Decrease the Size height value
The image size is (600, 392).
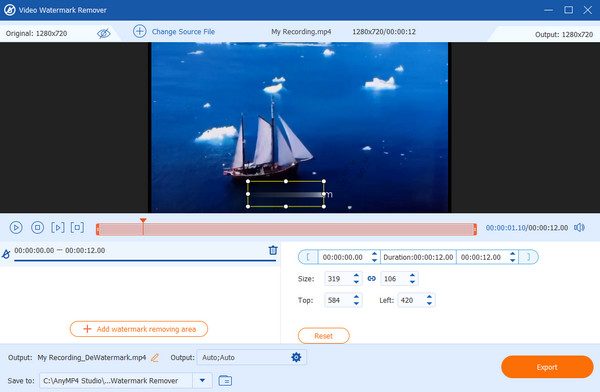pyautogui.click(x=412, y=282)
